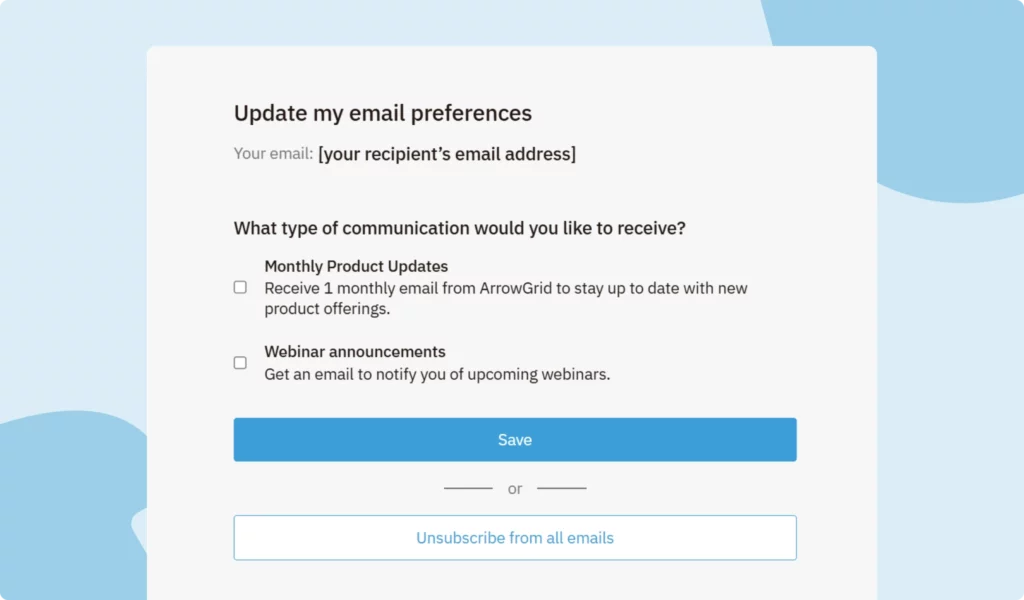Click the Update my email preferences heading
Image resolution: width=1024 pixels, height=600 pixels.
[383, 113]
